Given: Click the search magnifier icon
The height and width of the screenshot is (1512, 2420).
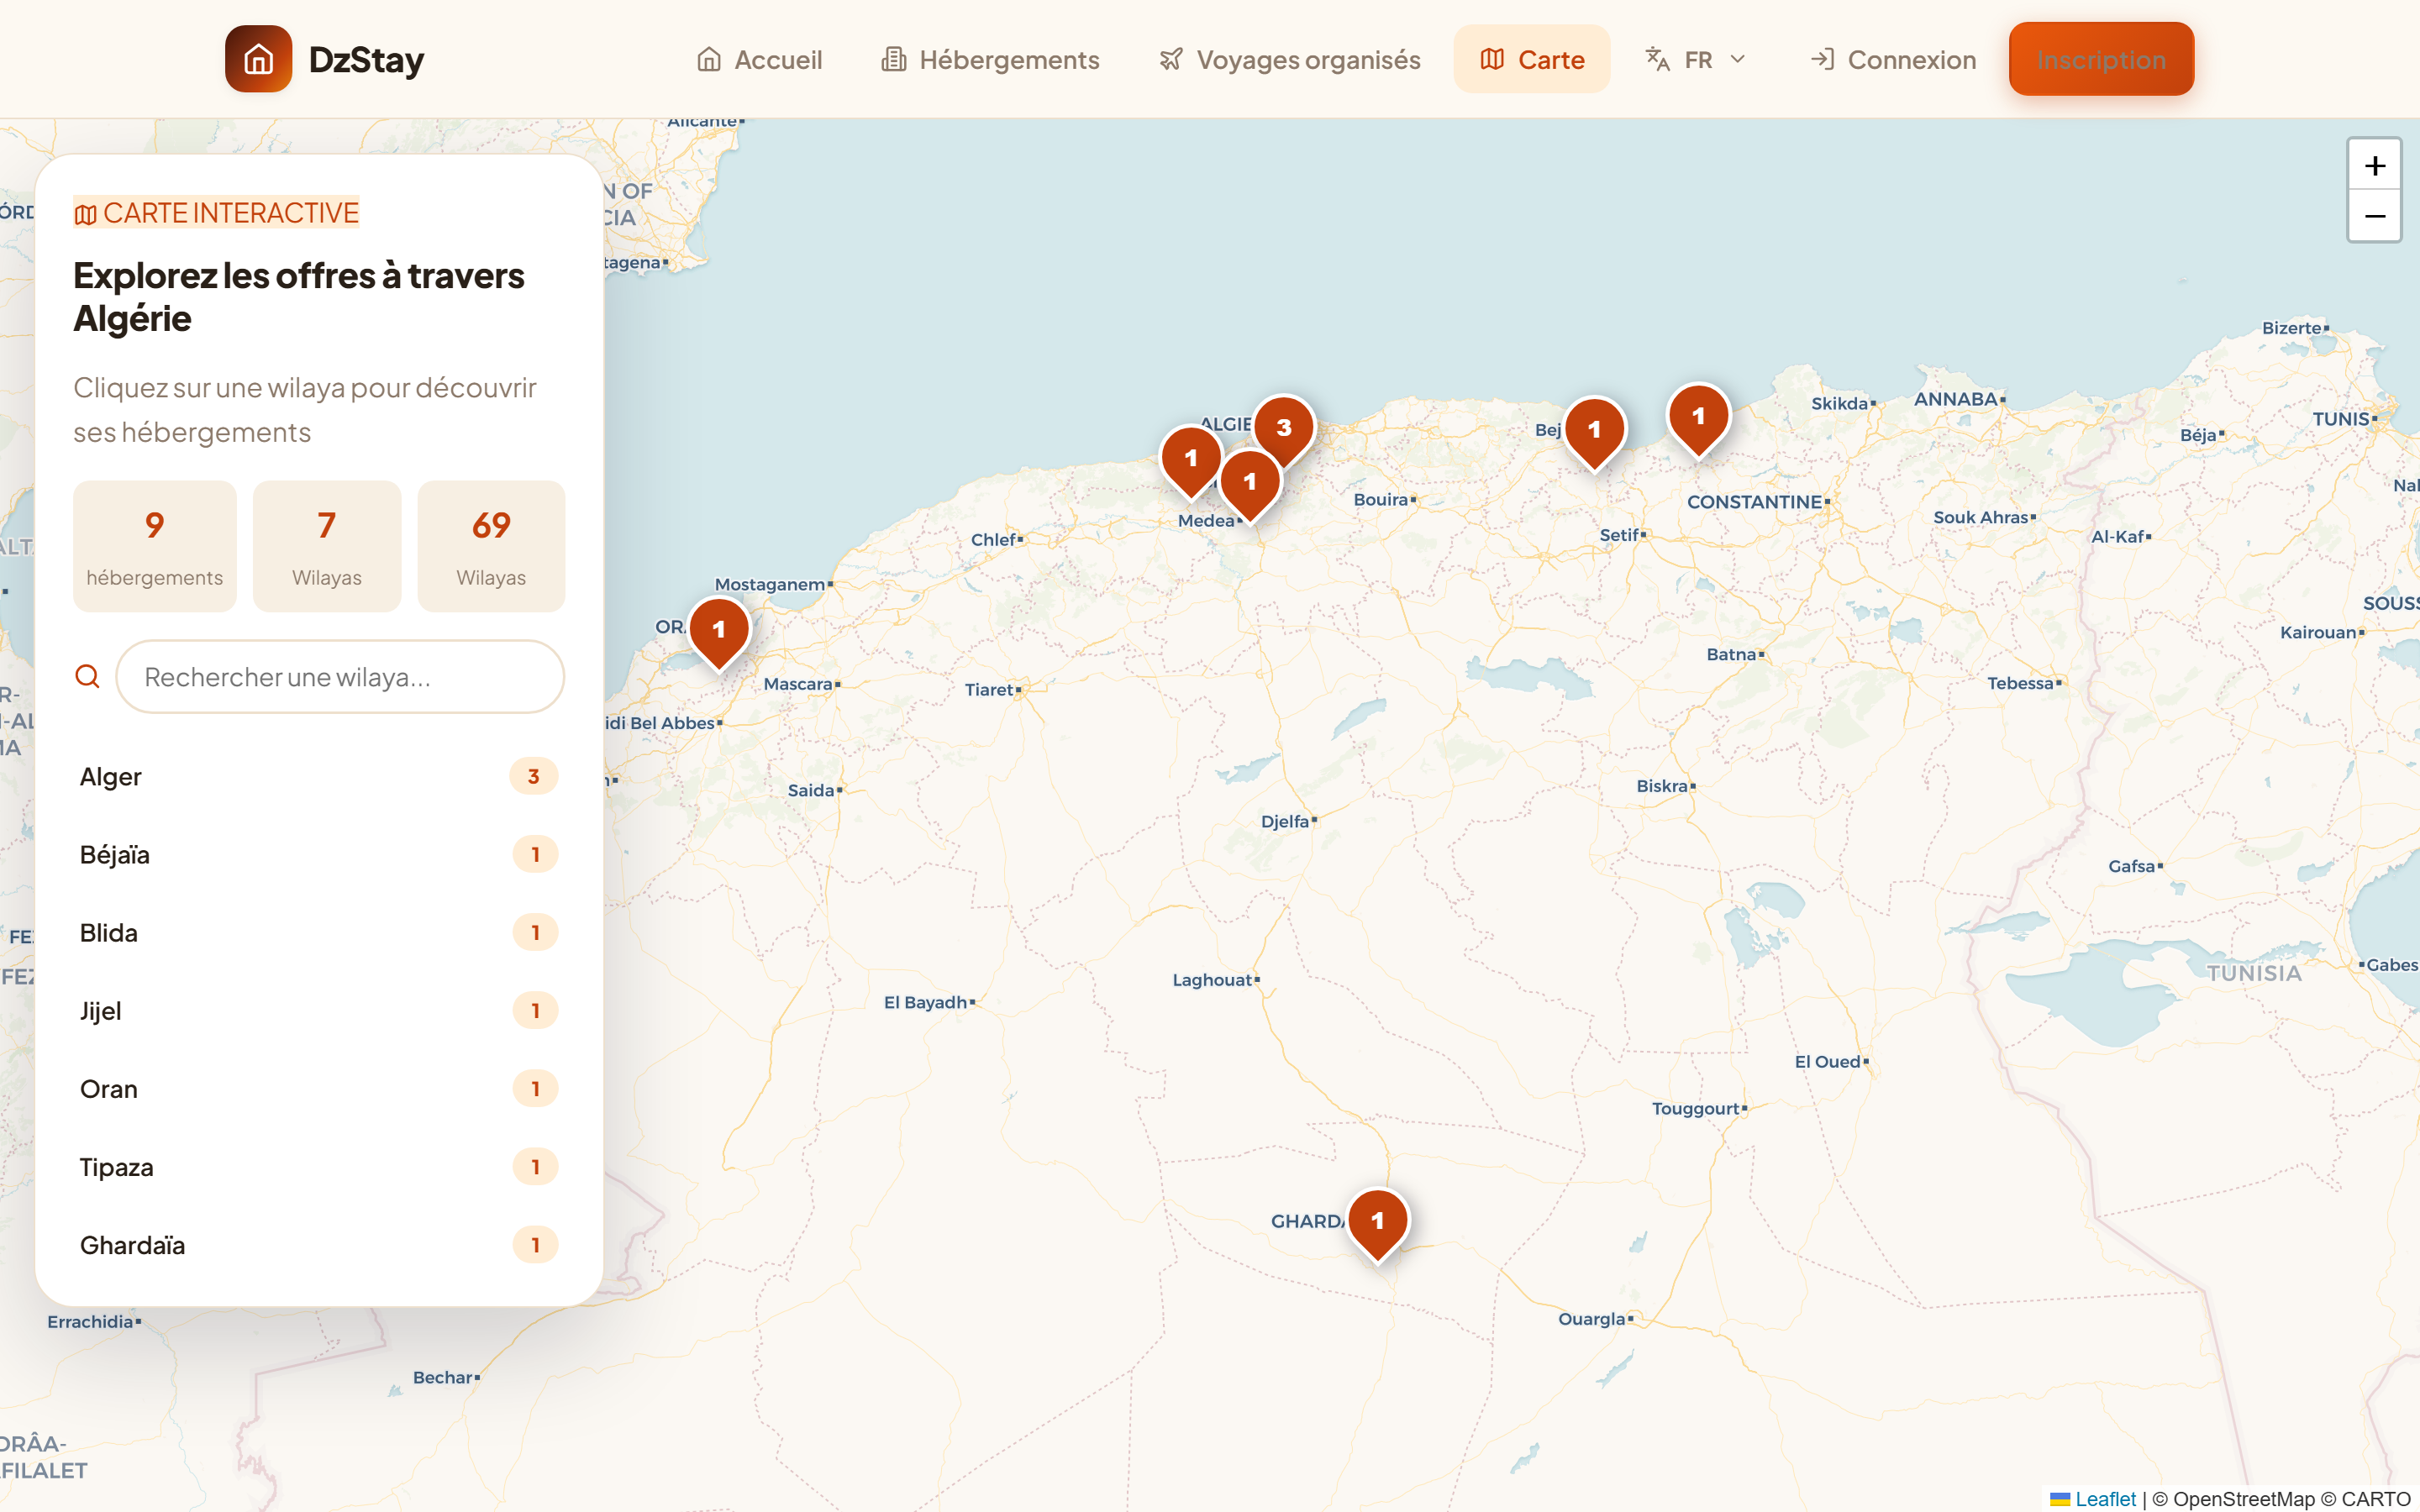Looking at the screenshot, I should pyautogui.click(x=88, y=677).
